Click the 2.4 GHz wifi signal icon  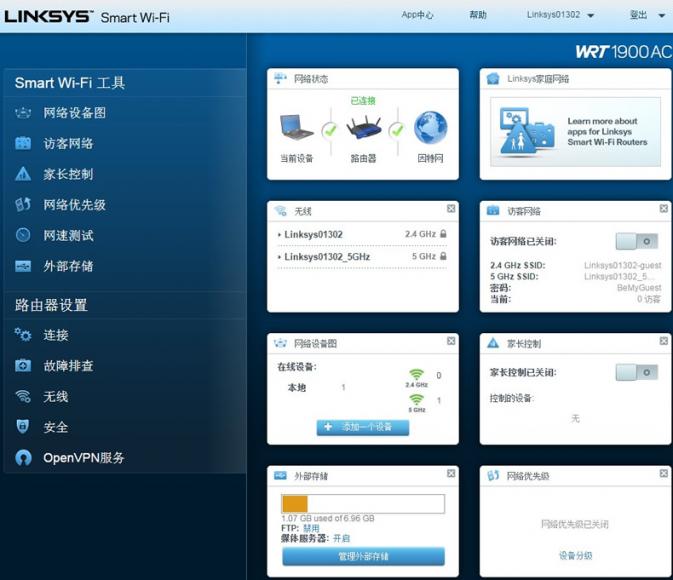(x=416, y=374)
